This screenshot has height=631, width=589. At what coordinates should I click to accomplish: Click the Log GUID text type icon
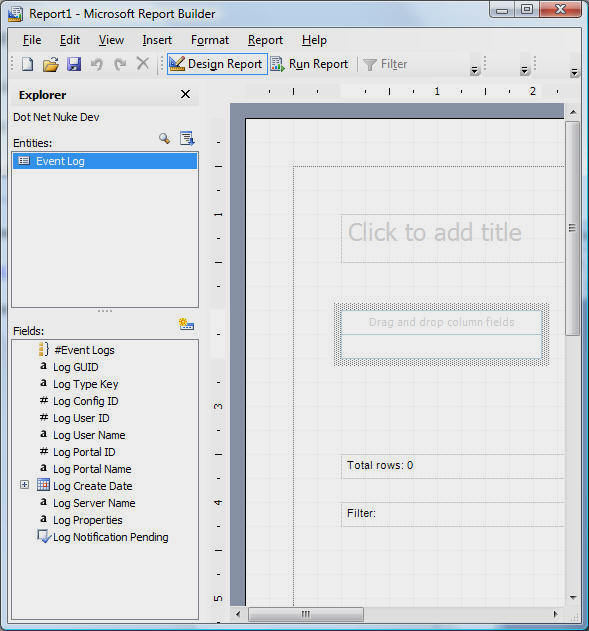(x=43, y=366)
